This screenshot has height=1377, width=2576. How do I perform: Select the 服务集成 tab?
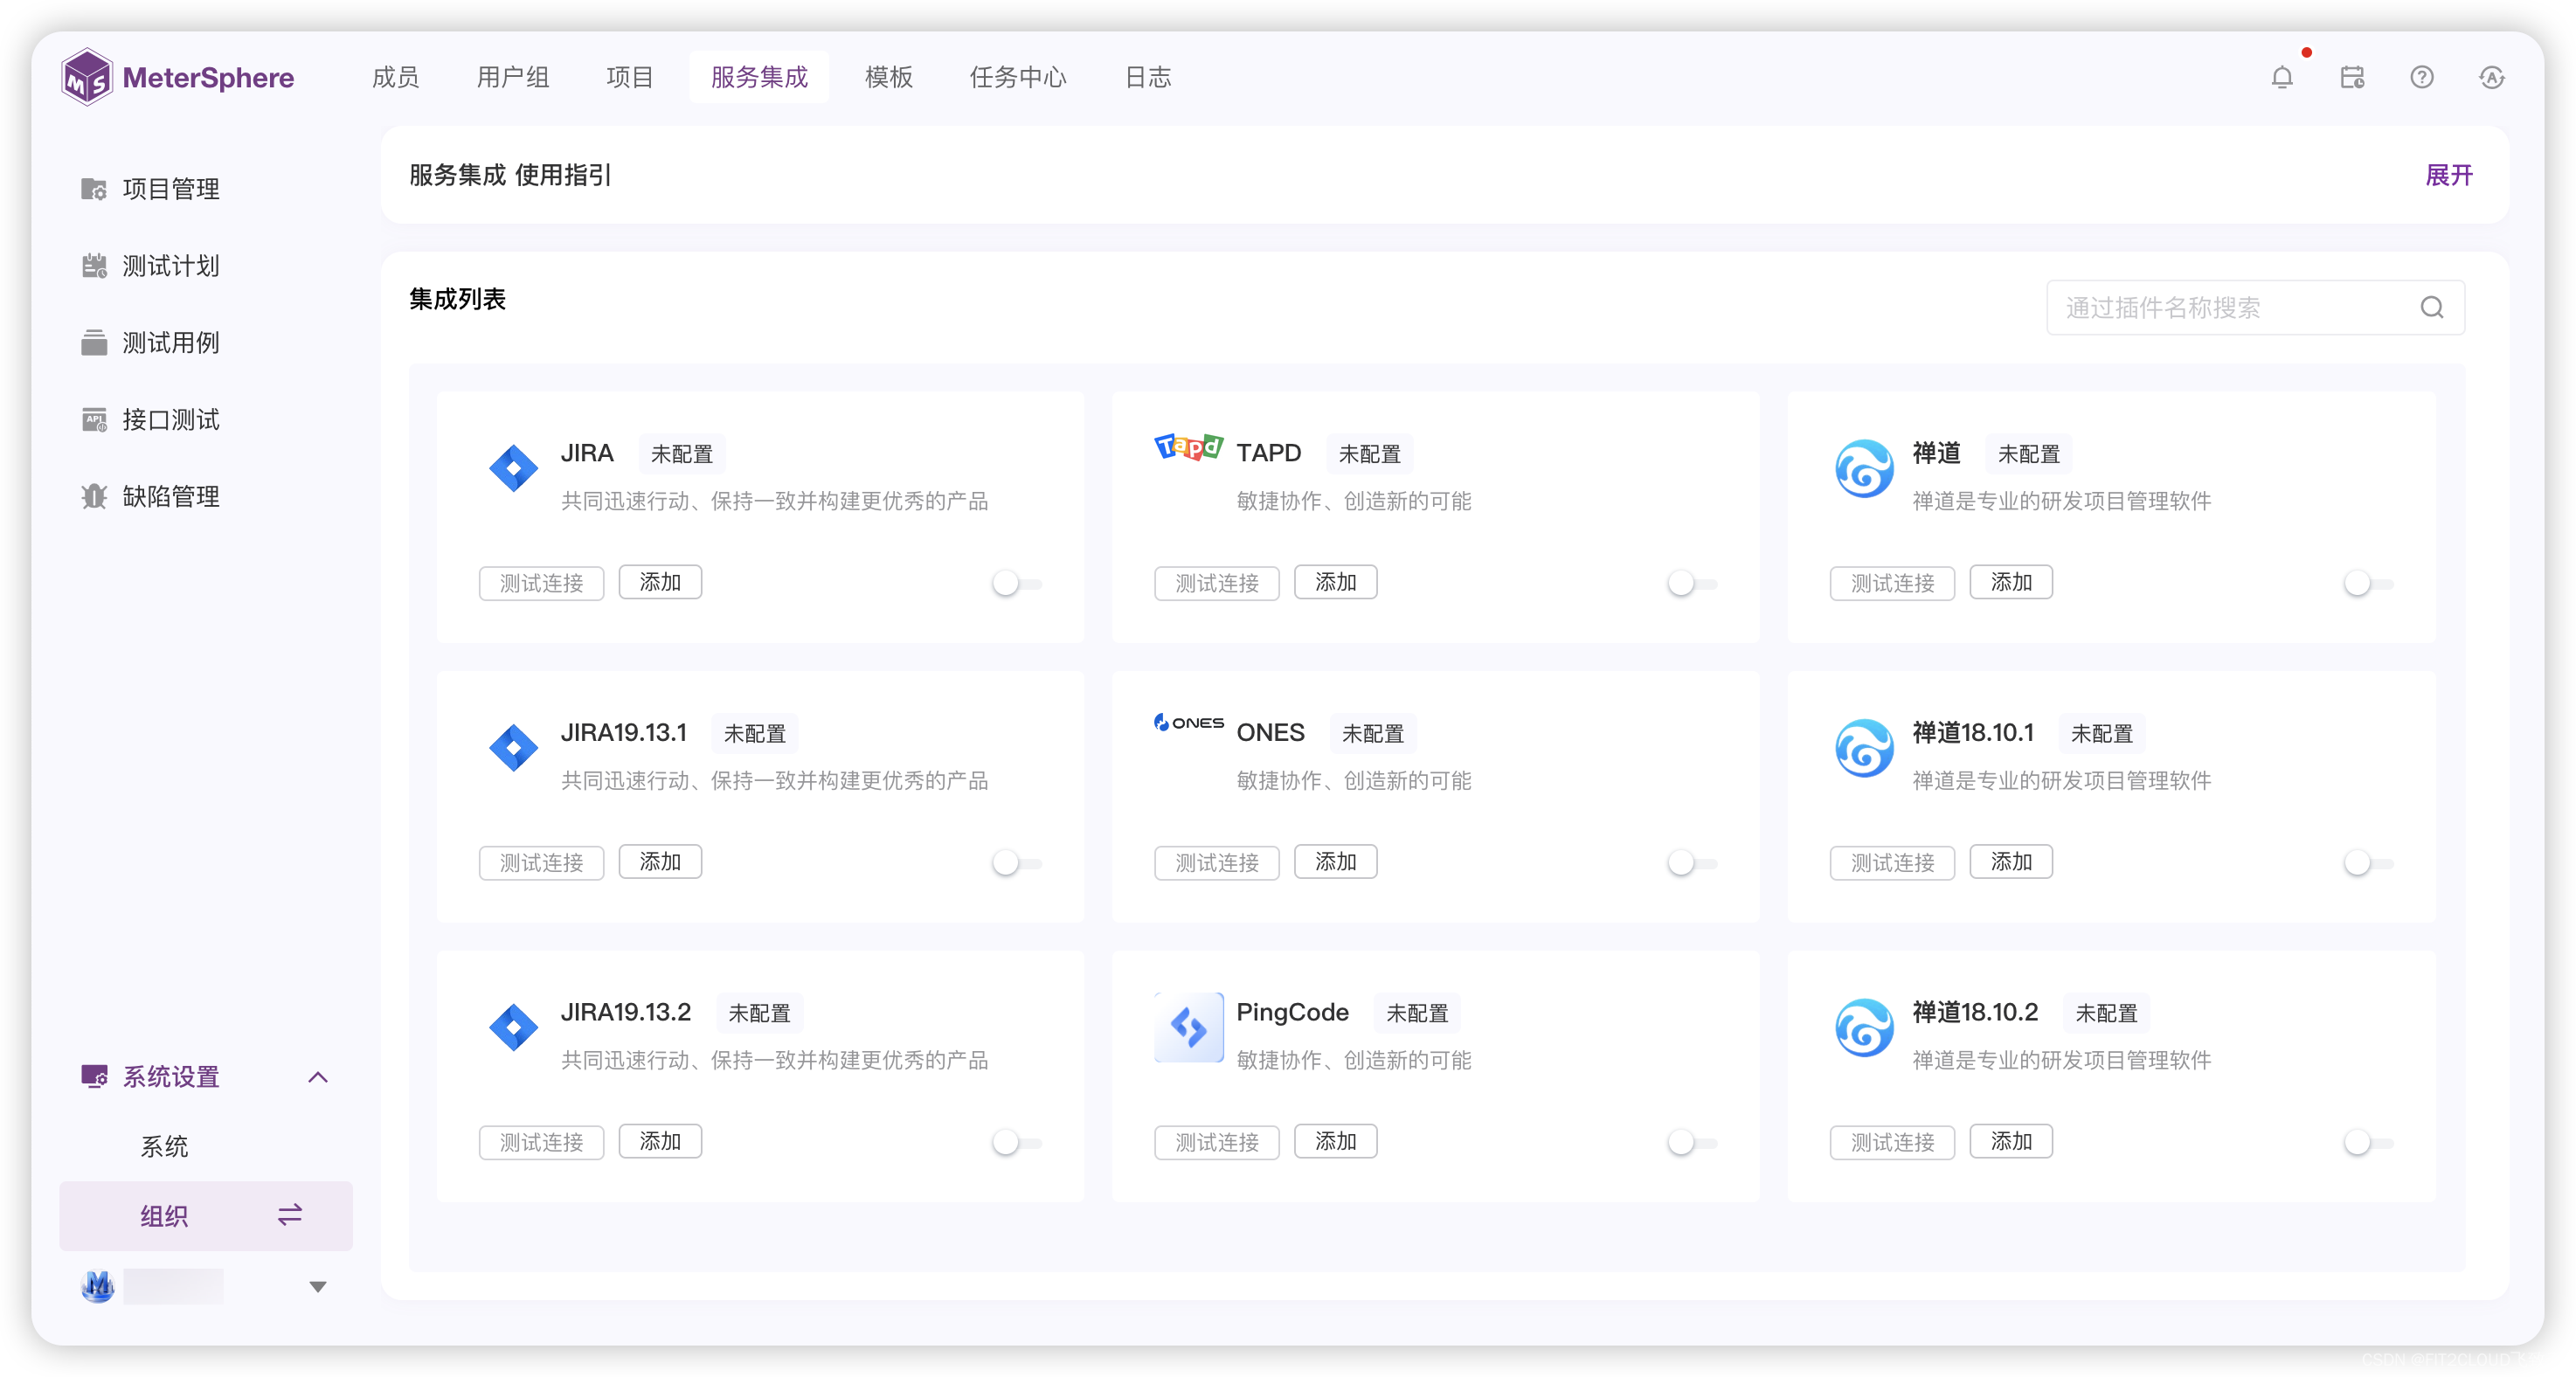click(x=759, y=77)
